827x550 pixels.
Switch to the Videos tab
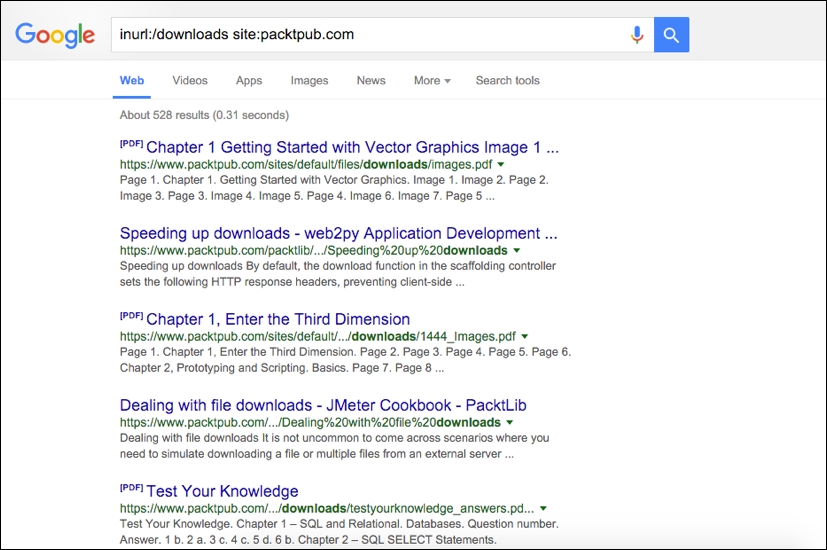pos(190,81)
